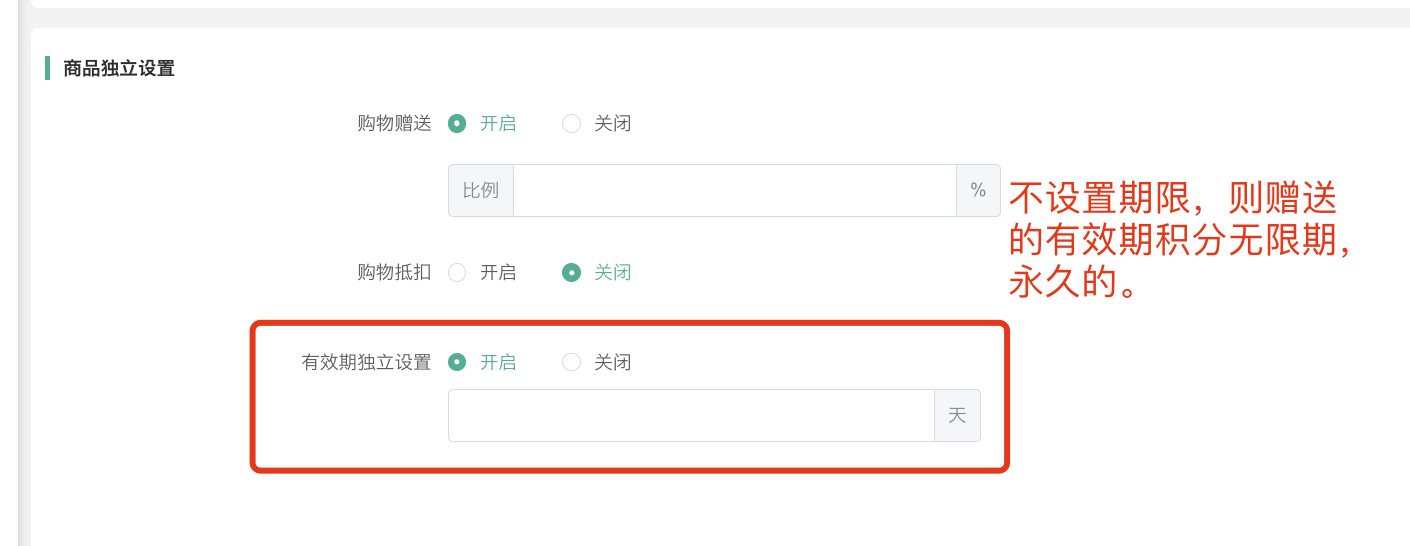
Task: Click the 购物赠送 field label
Action: (394, 124)
